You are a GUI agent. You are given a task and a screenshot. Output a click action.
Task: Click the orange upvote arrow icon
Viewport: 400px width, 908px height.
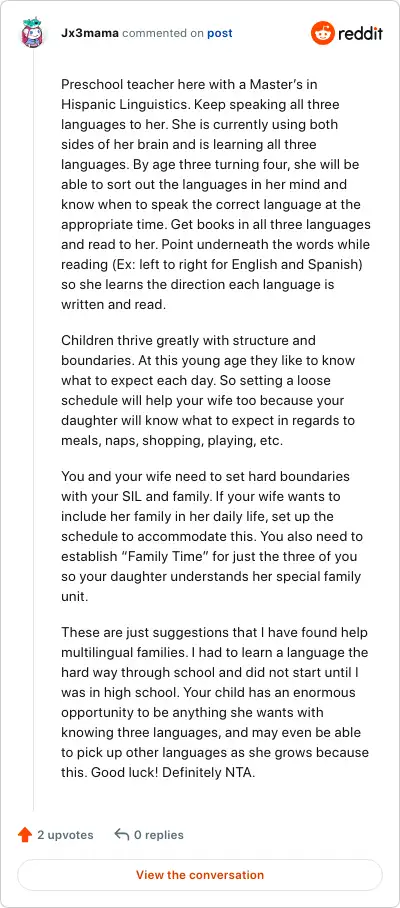coord(24,834)
